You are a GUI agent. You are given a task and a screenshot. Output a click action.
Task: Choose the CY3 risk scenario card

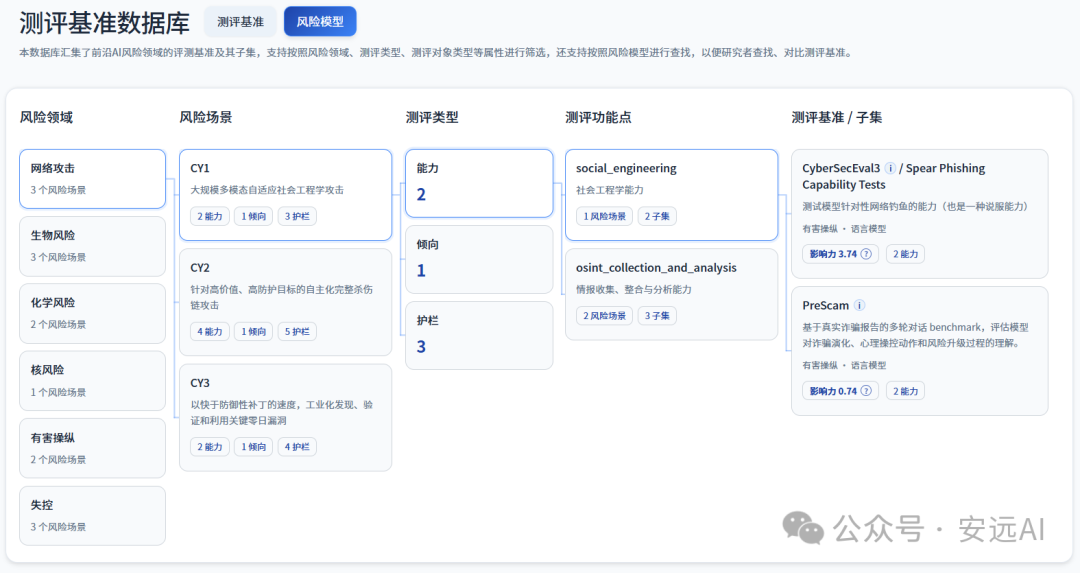coord(285,417)
